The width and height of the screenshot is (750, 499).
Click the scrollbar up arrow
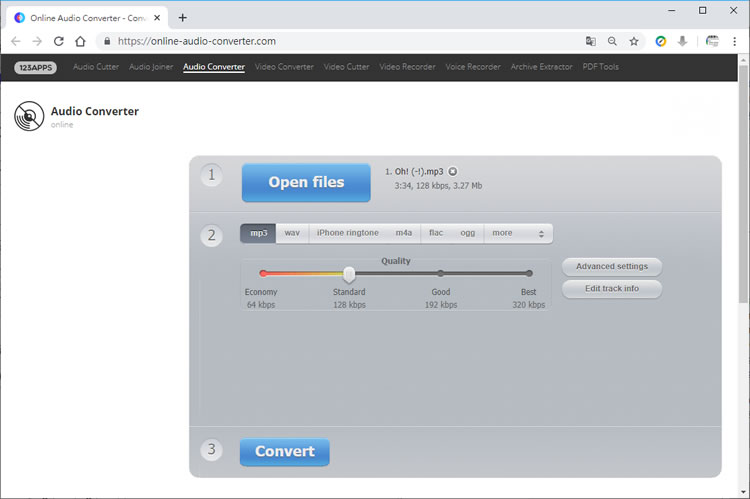tap(743, 59)
